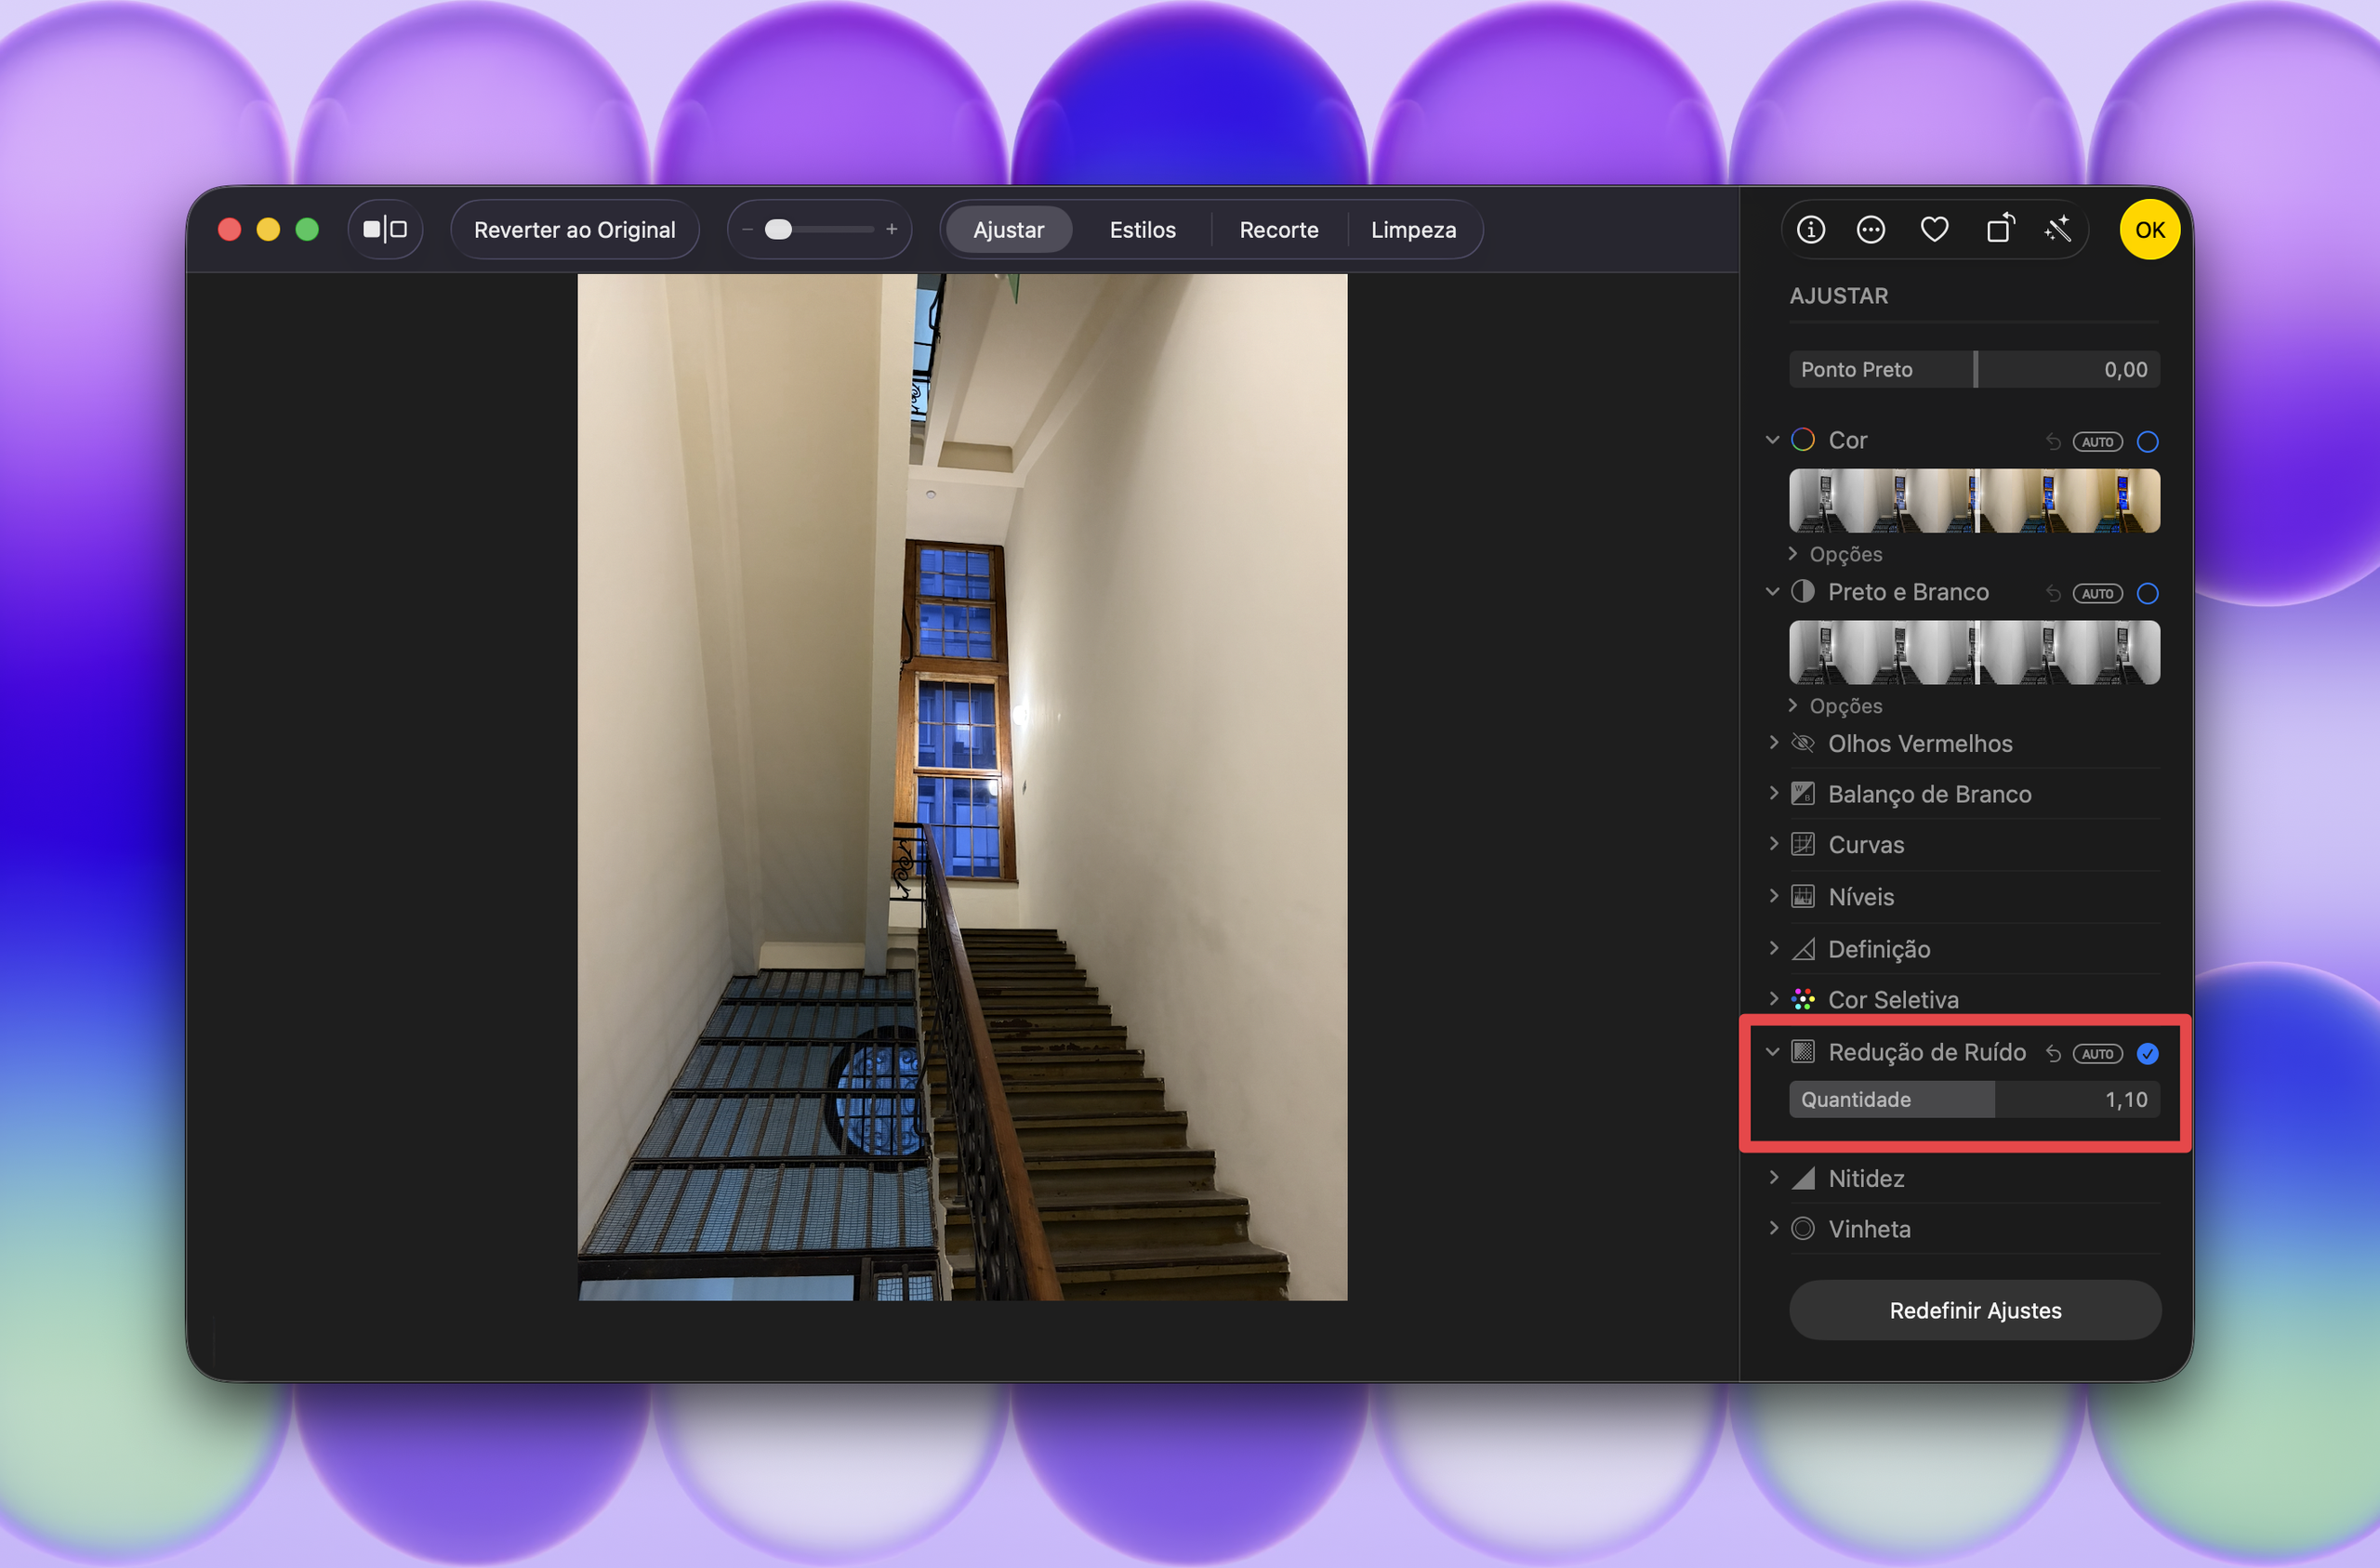The width and height of the screenshot is (2380, 1568).
Task: Click the Curvas graph icon
Action: tap(1802, 845)
